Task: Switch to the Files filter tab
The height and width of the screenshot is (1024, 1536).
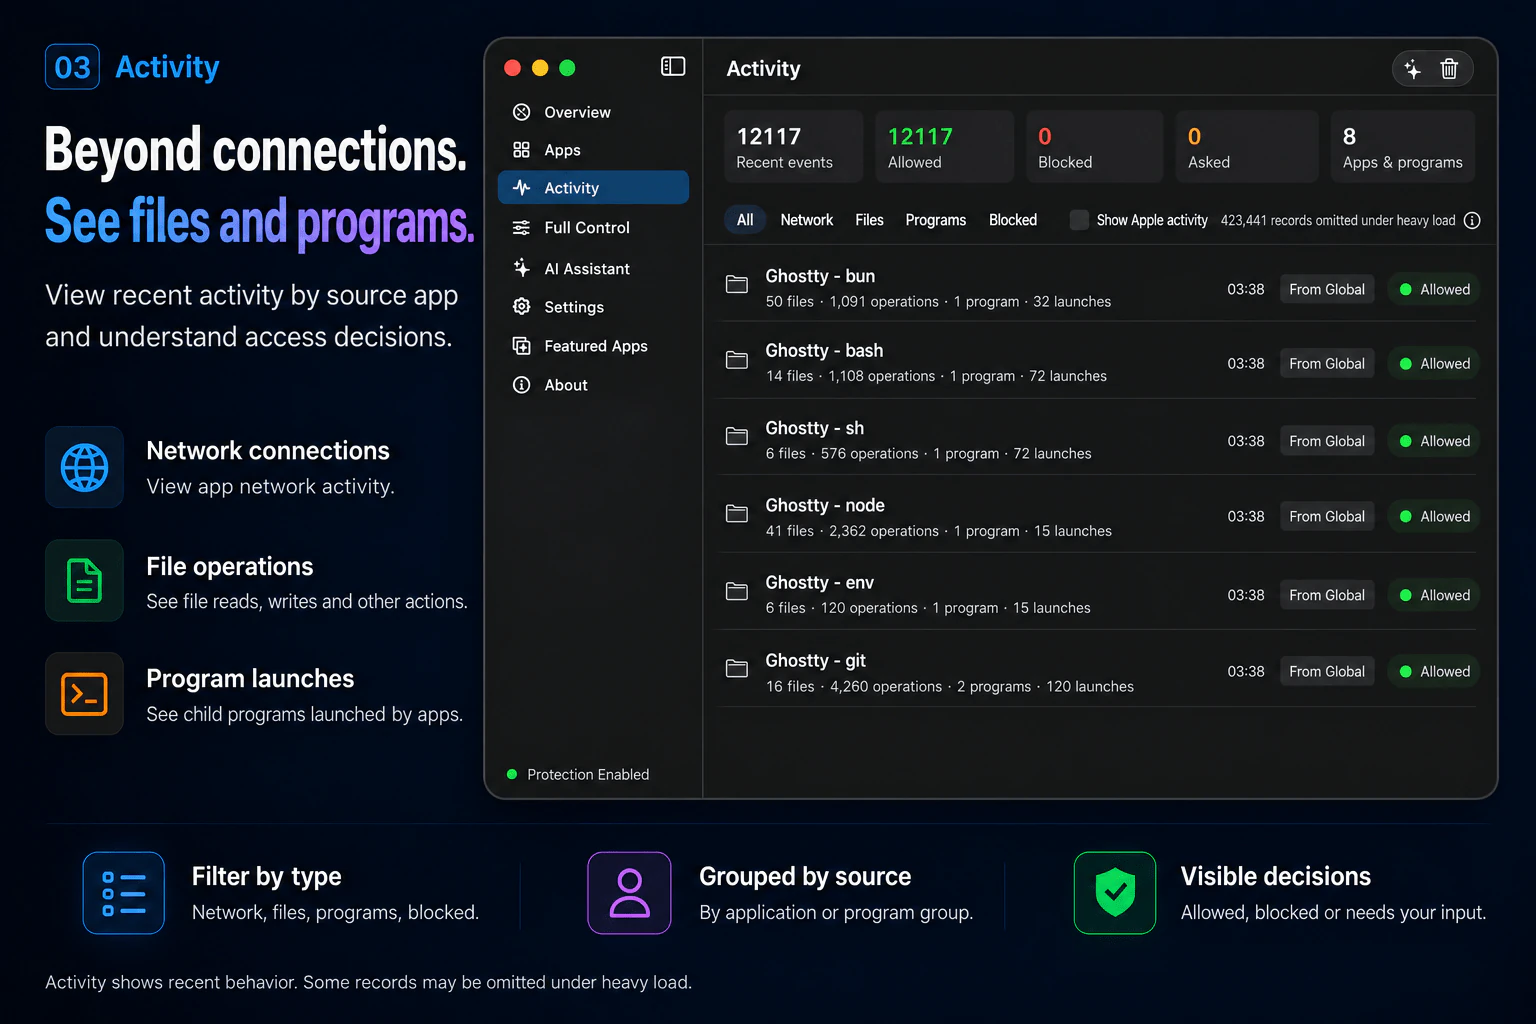Action: coord(869,220)
